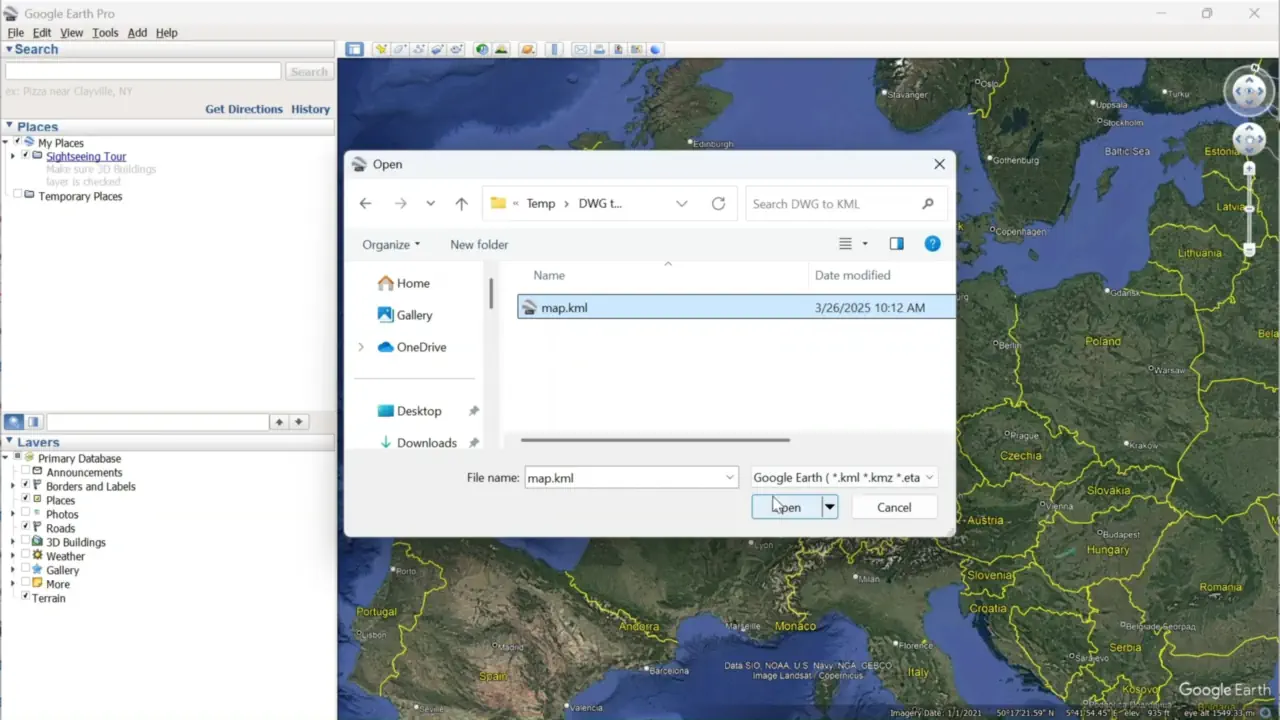The width and height of the screenshot is (1280, 720).
Task: Open the Add menu
Action: [x=137, y=33]
